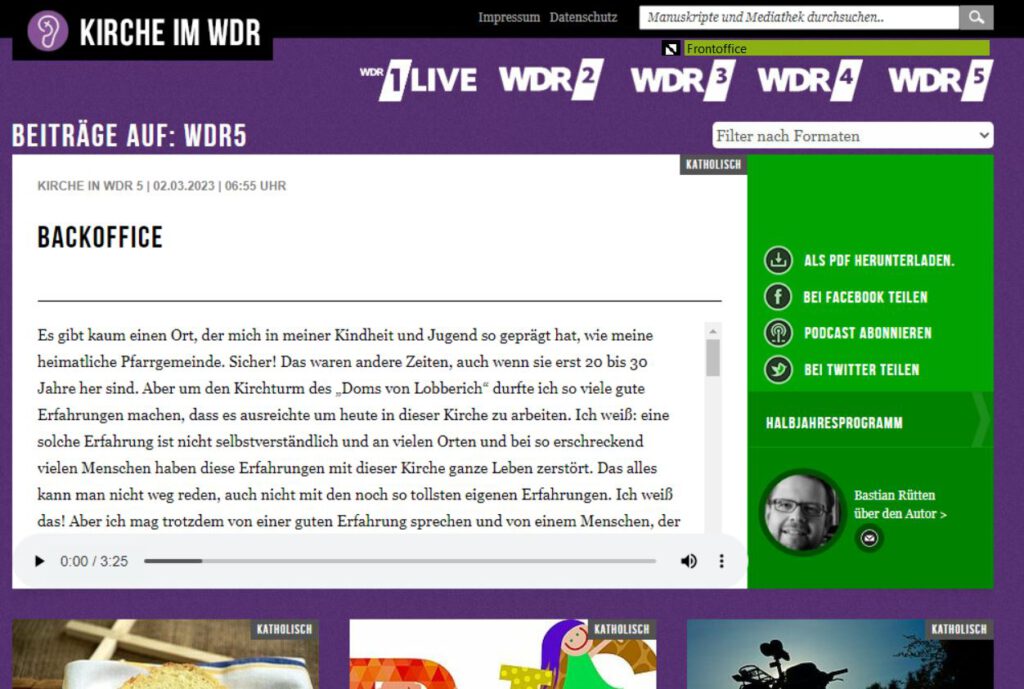1024x689 pixels.
Task: Open the audio player more-options menu
Action: click(722, 561)
